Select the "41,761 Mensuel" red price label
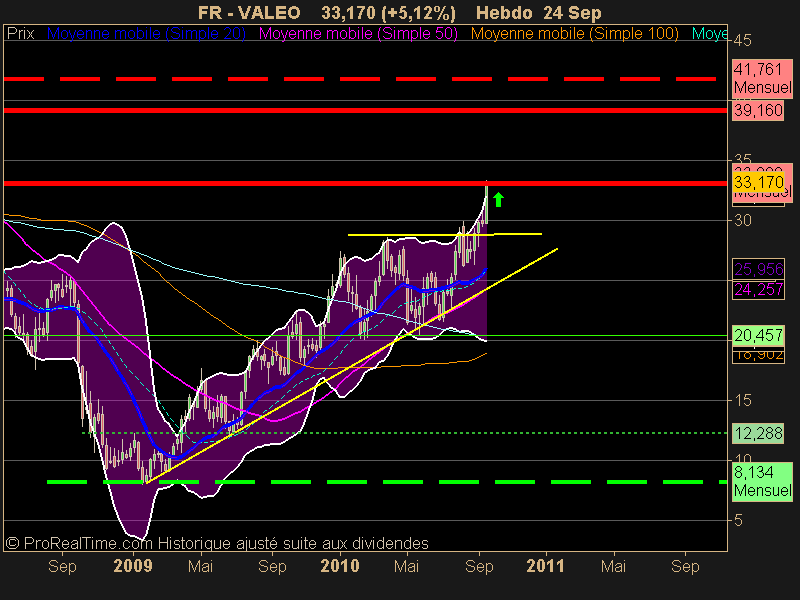Screen dimensions: 800x600 [762, 79]
